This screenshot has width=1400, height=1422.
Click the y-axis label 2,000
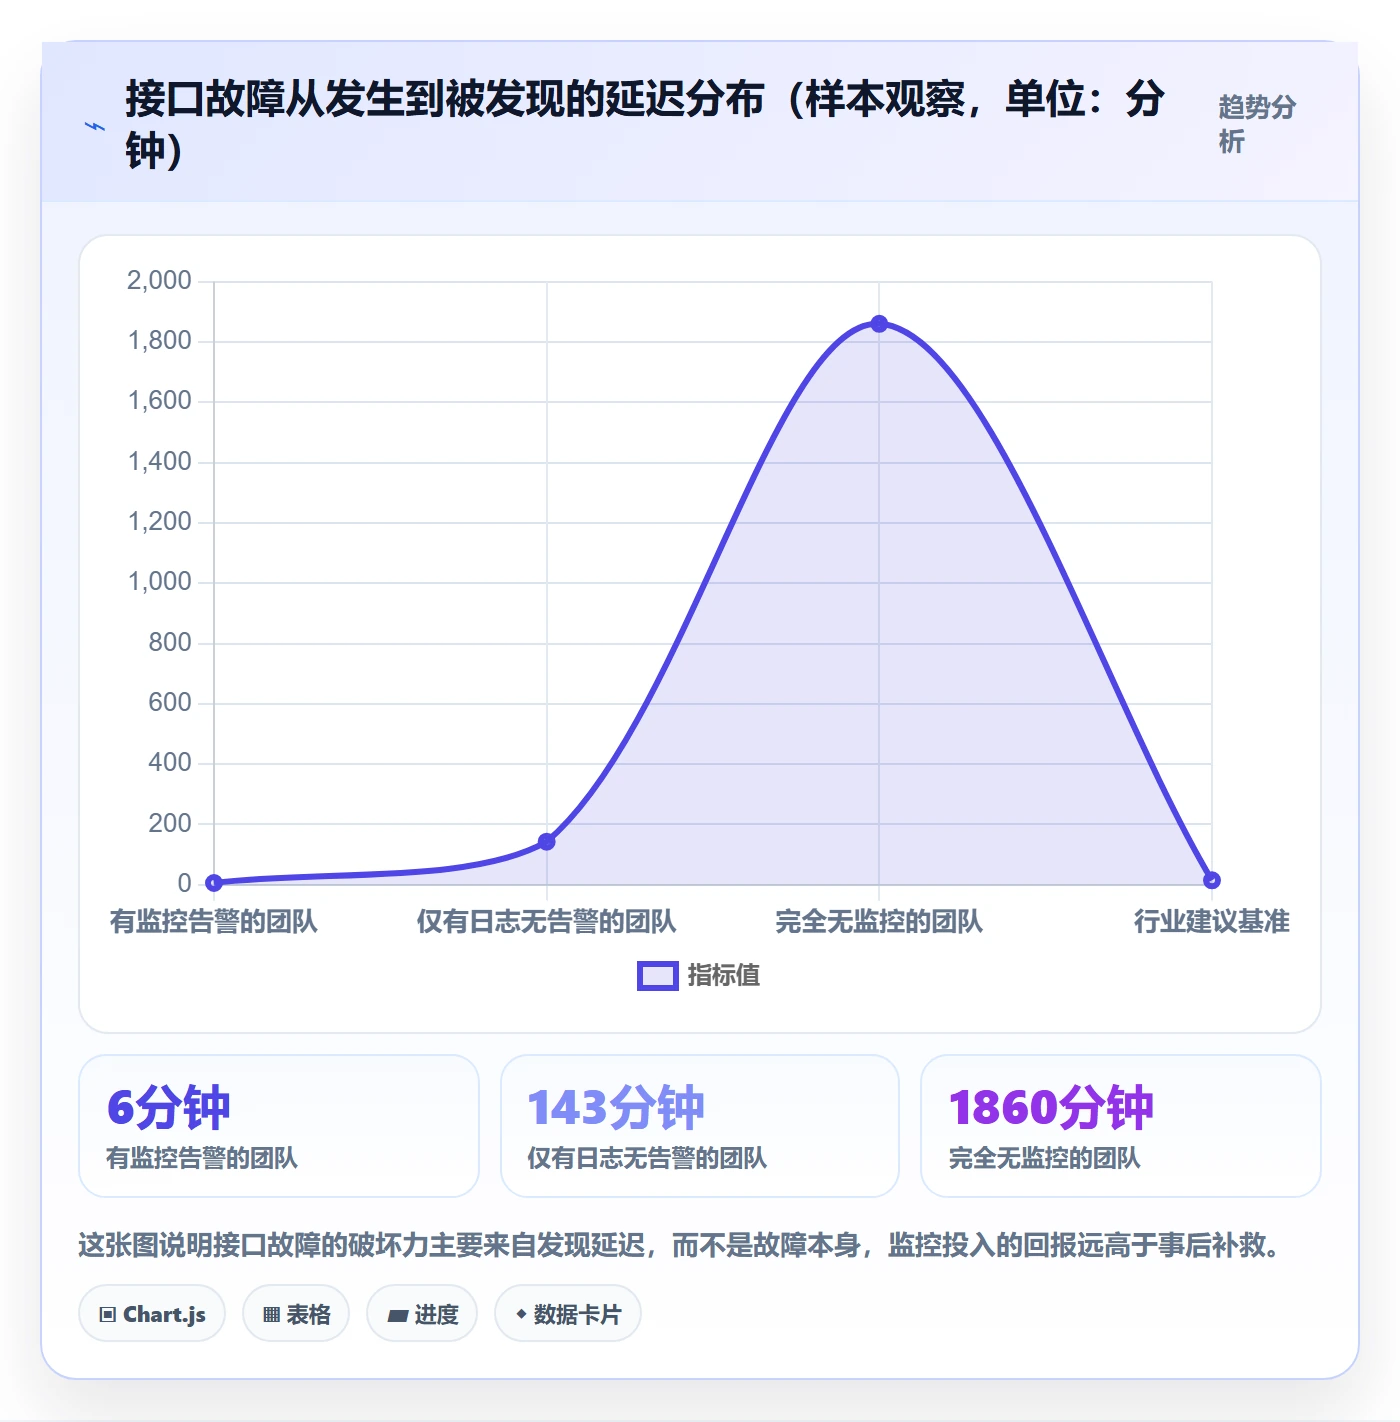(x=159, y=281)
